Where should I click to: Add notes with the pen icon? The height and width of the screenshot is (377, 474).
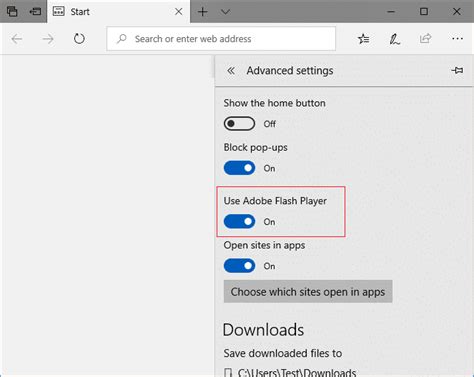(x=394, y=39)
